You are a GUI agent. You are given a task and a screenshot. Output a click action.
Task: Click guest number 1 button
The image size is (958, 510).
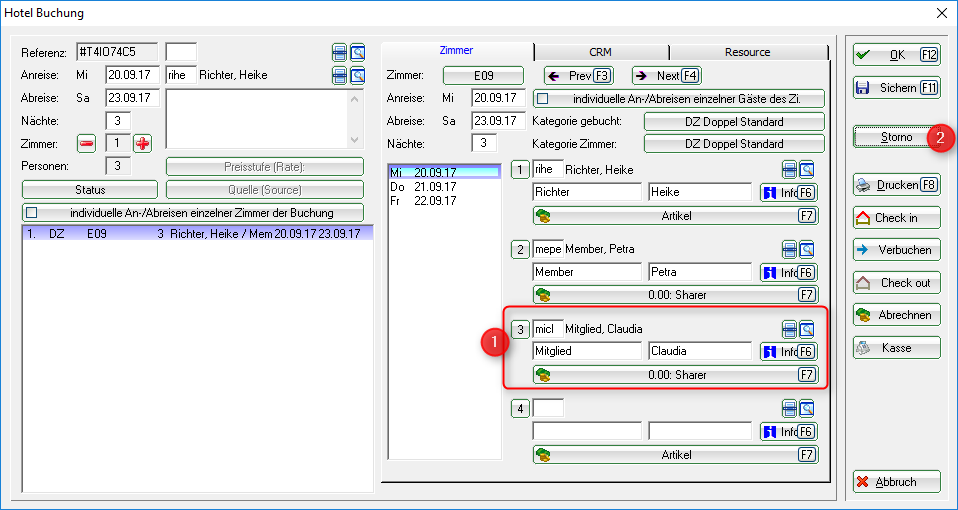[520, 170]
